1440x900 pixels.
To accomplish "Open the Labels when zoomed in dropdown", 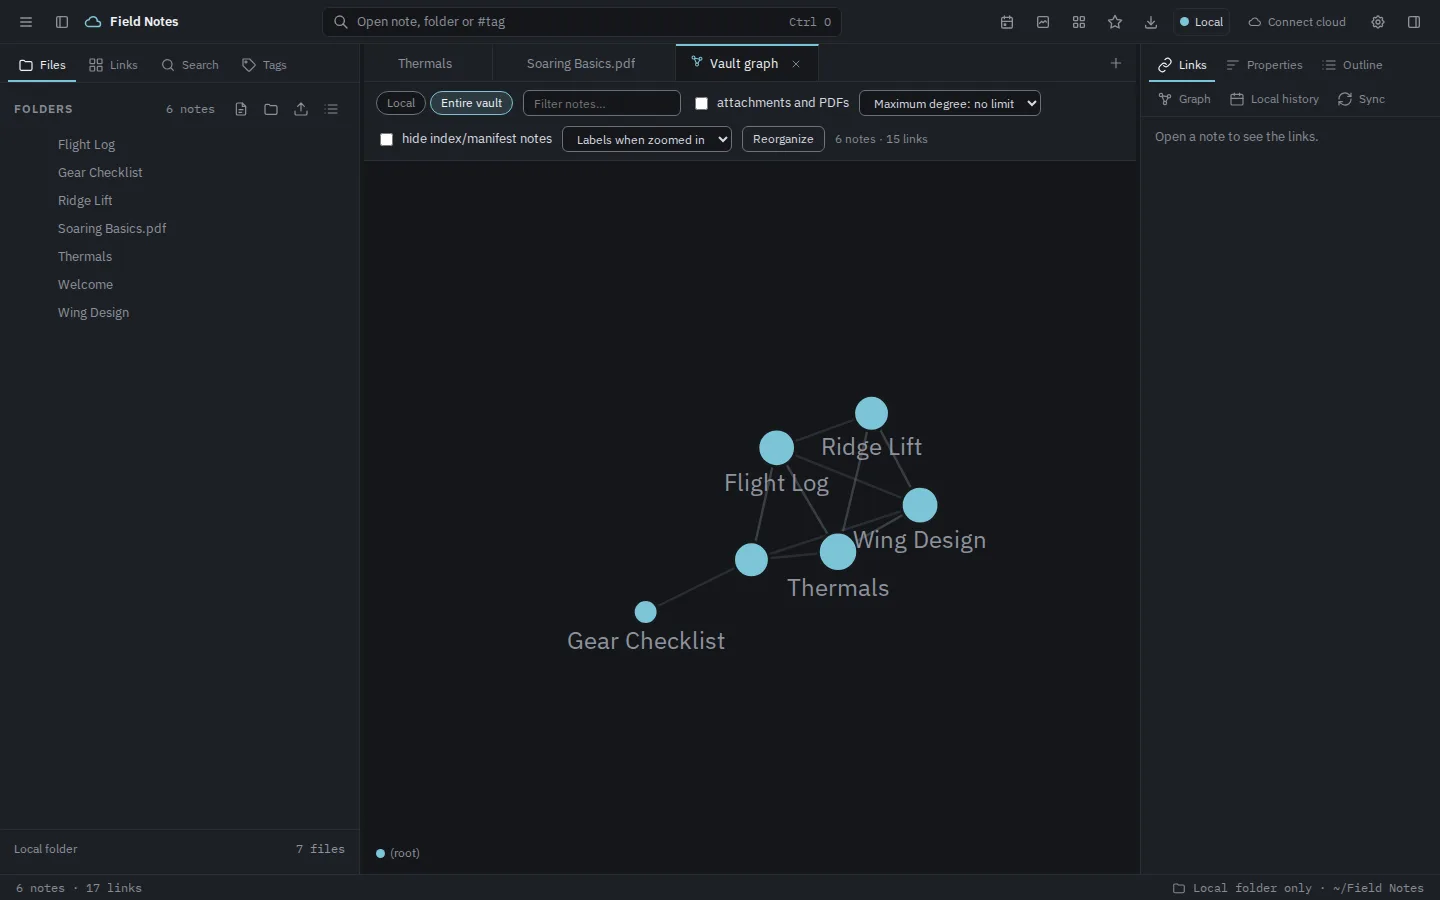I will tap(647, 139).
